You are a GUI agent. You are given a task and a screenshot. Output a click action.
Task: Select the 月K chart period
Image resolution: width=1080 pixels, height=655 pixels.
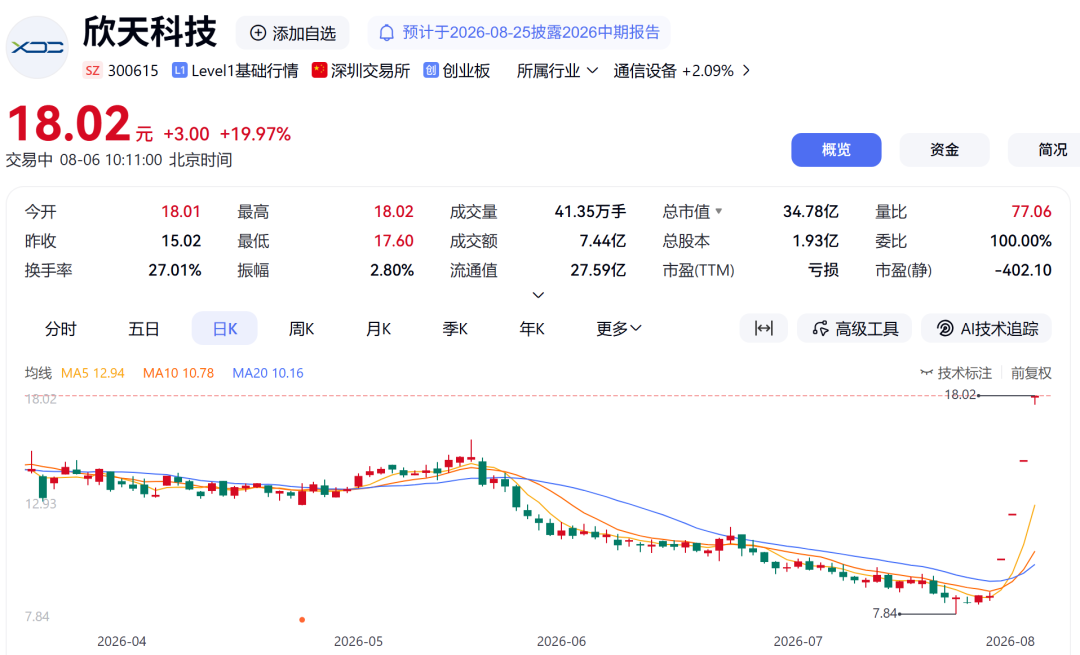(x=378, y=329)
